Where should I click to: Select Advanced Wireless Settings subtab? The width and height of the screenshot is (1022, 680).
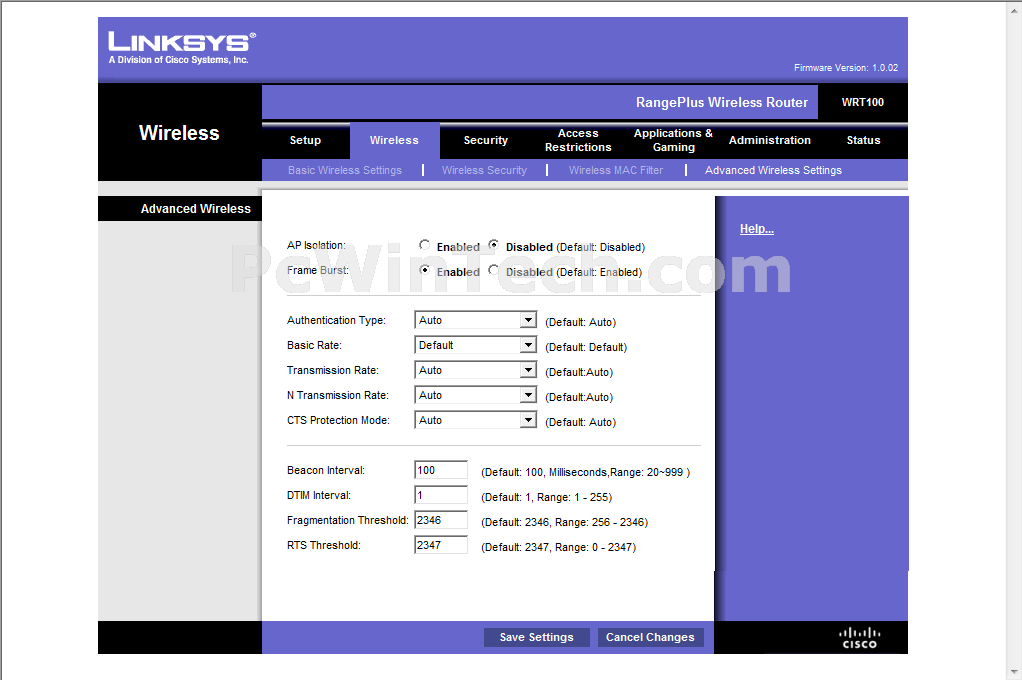click(x=773, y=170)
